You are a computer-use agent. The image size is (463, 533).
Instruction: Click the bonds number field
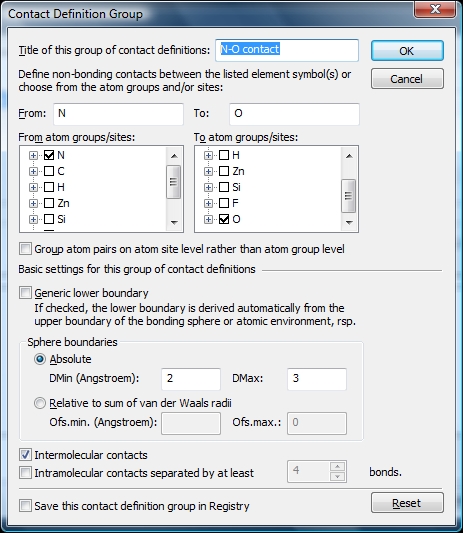tap(309, 471)
